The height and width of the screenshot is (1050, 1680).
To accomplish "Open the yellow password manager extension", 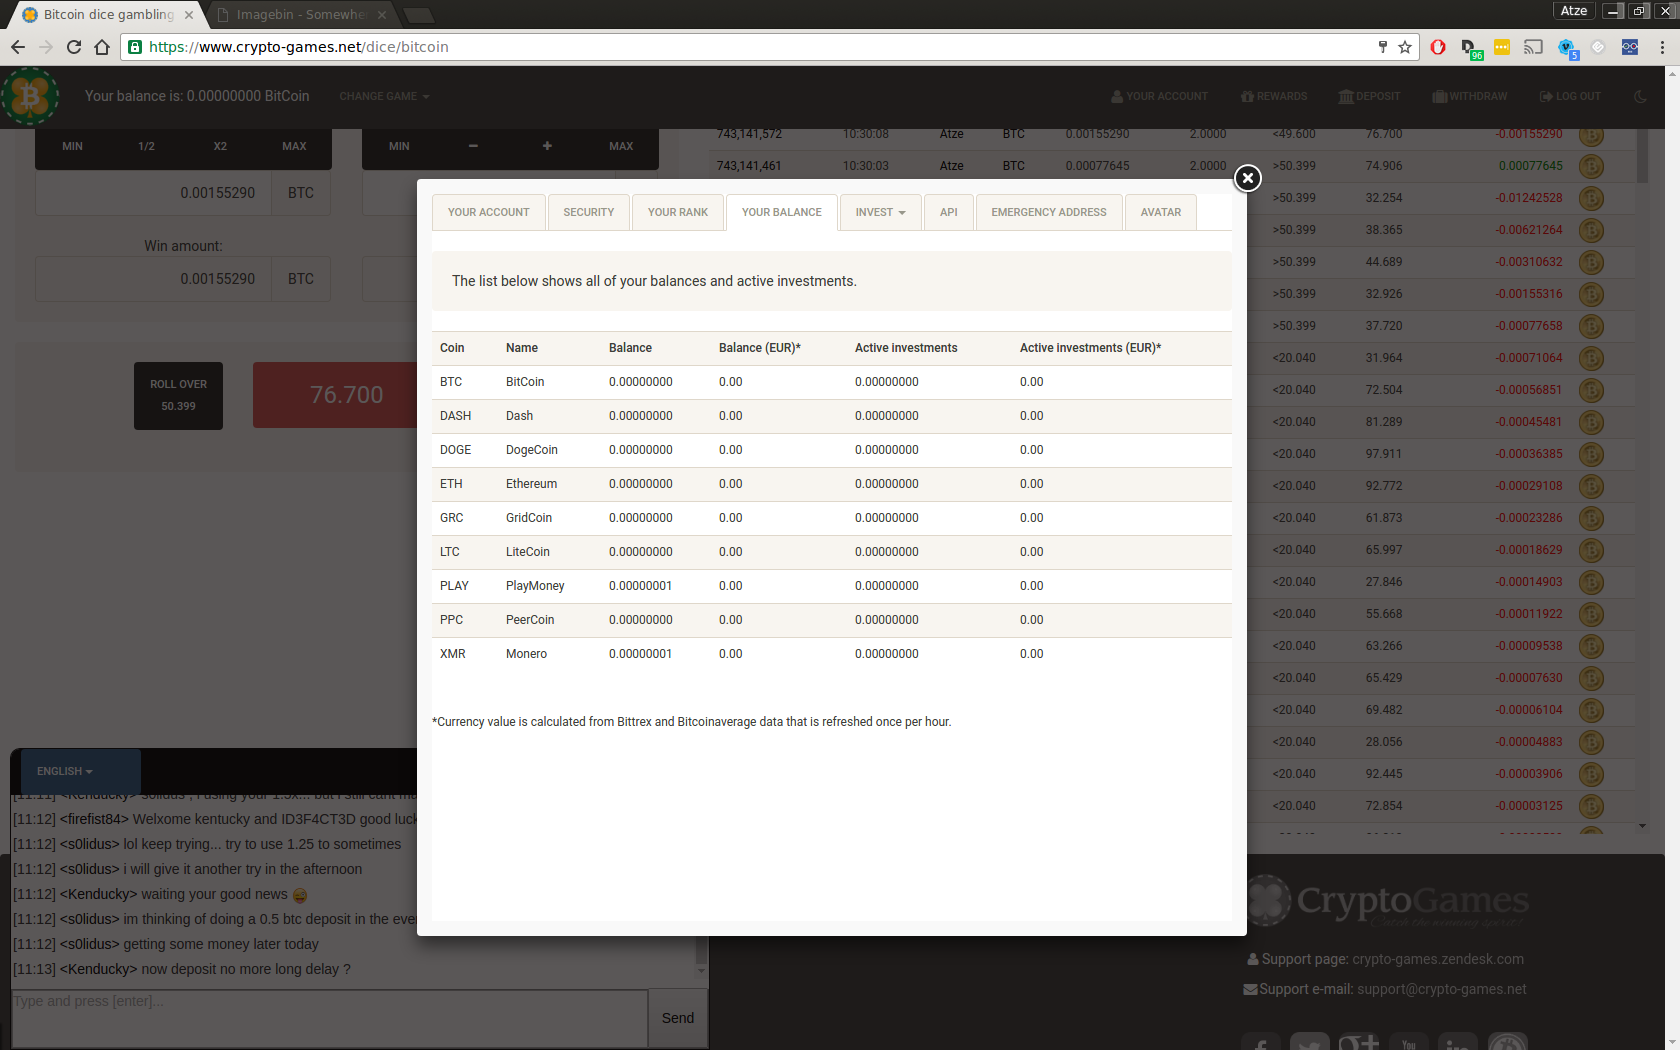I will point(1502,47).
